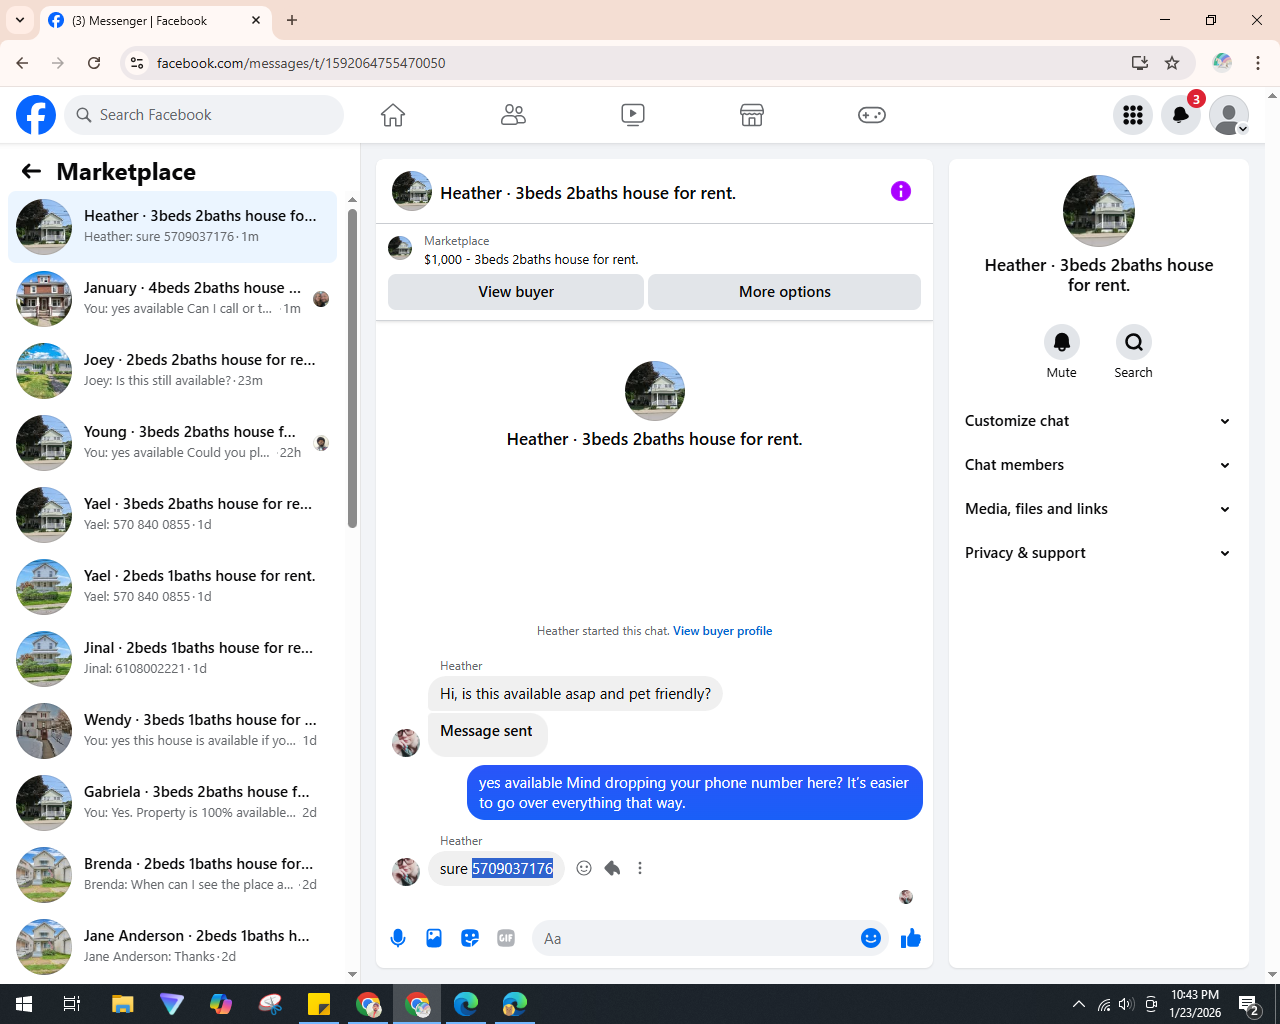Open Chrome three-dot menu
The width and height of the screenshot is (1280, 1024).
point(1258,63)
